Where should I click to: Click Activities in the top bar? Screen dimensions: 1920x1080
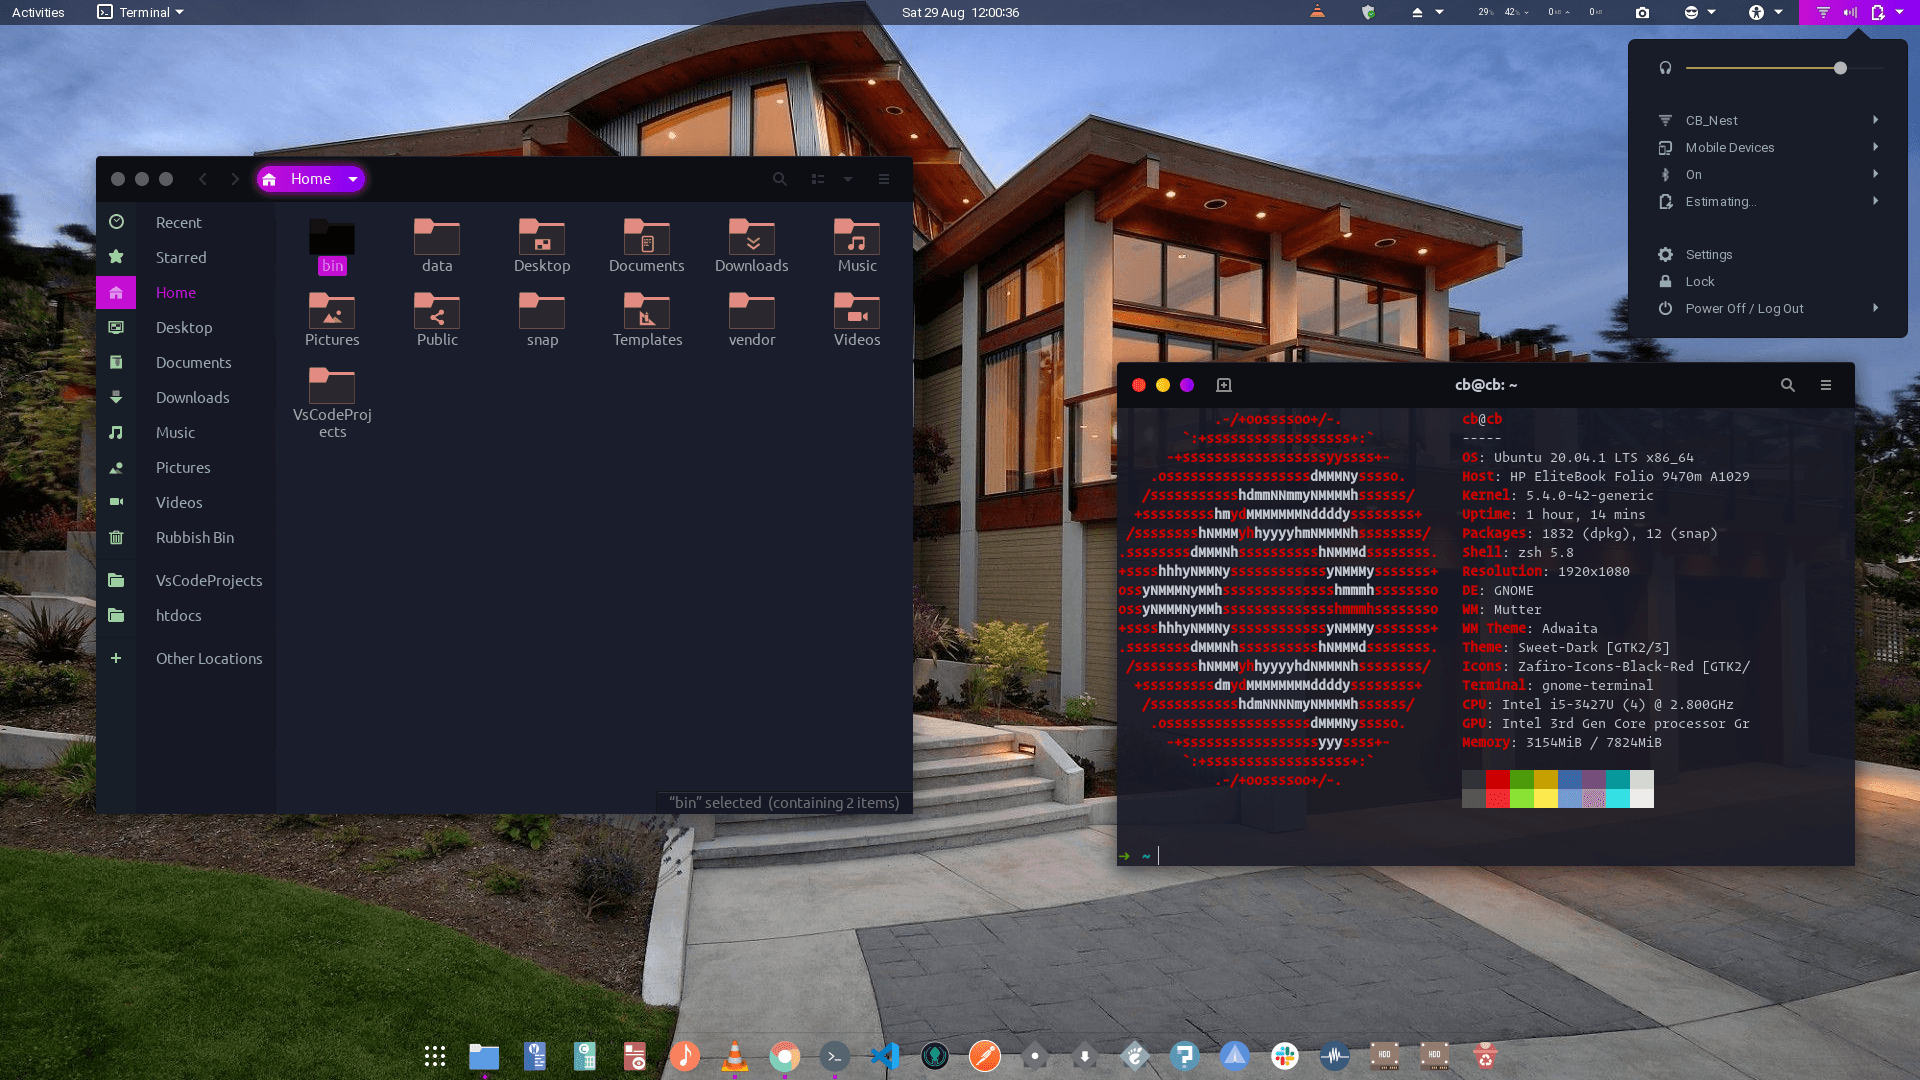point(38,12)
